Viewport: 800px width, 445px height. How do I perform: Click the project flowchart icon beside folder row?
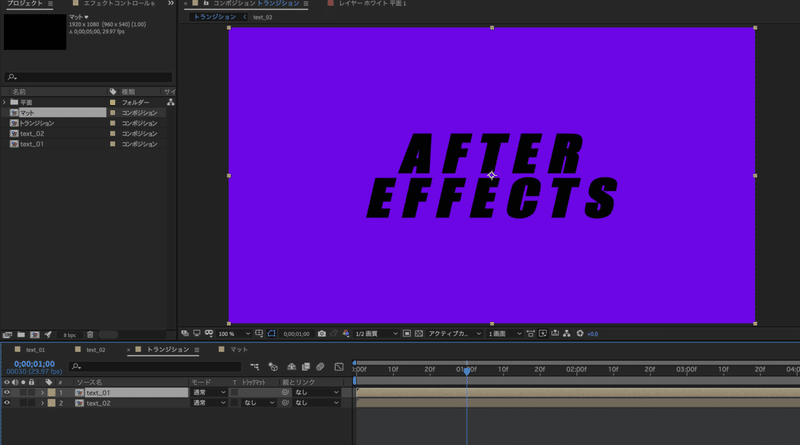click(170, 102)
